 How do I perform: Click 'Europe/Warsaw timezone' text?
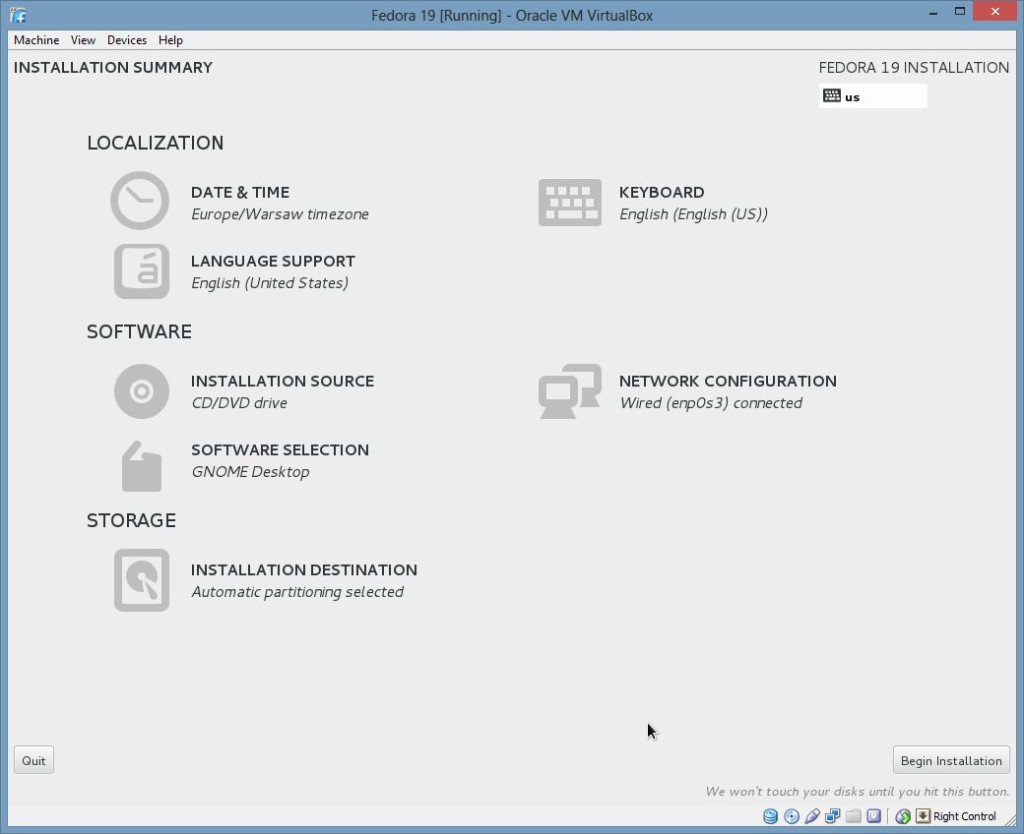pos(280,214)
